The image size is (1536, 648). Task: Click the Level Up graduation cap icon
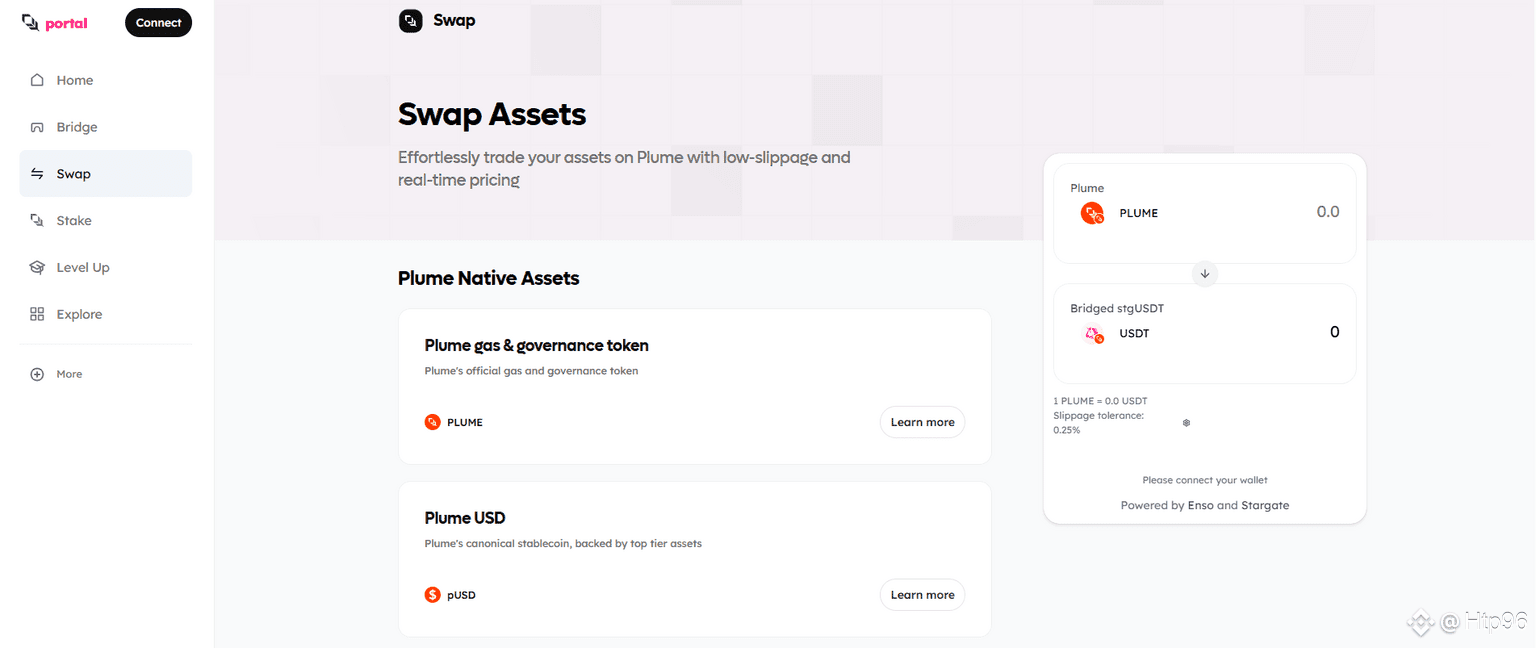pyautogui.click(x=37, y=267)
